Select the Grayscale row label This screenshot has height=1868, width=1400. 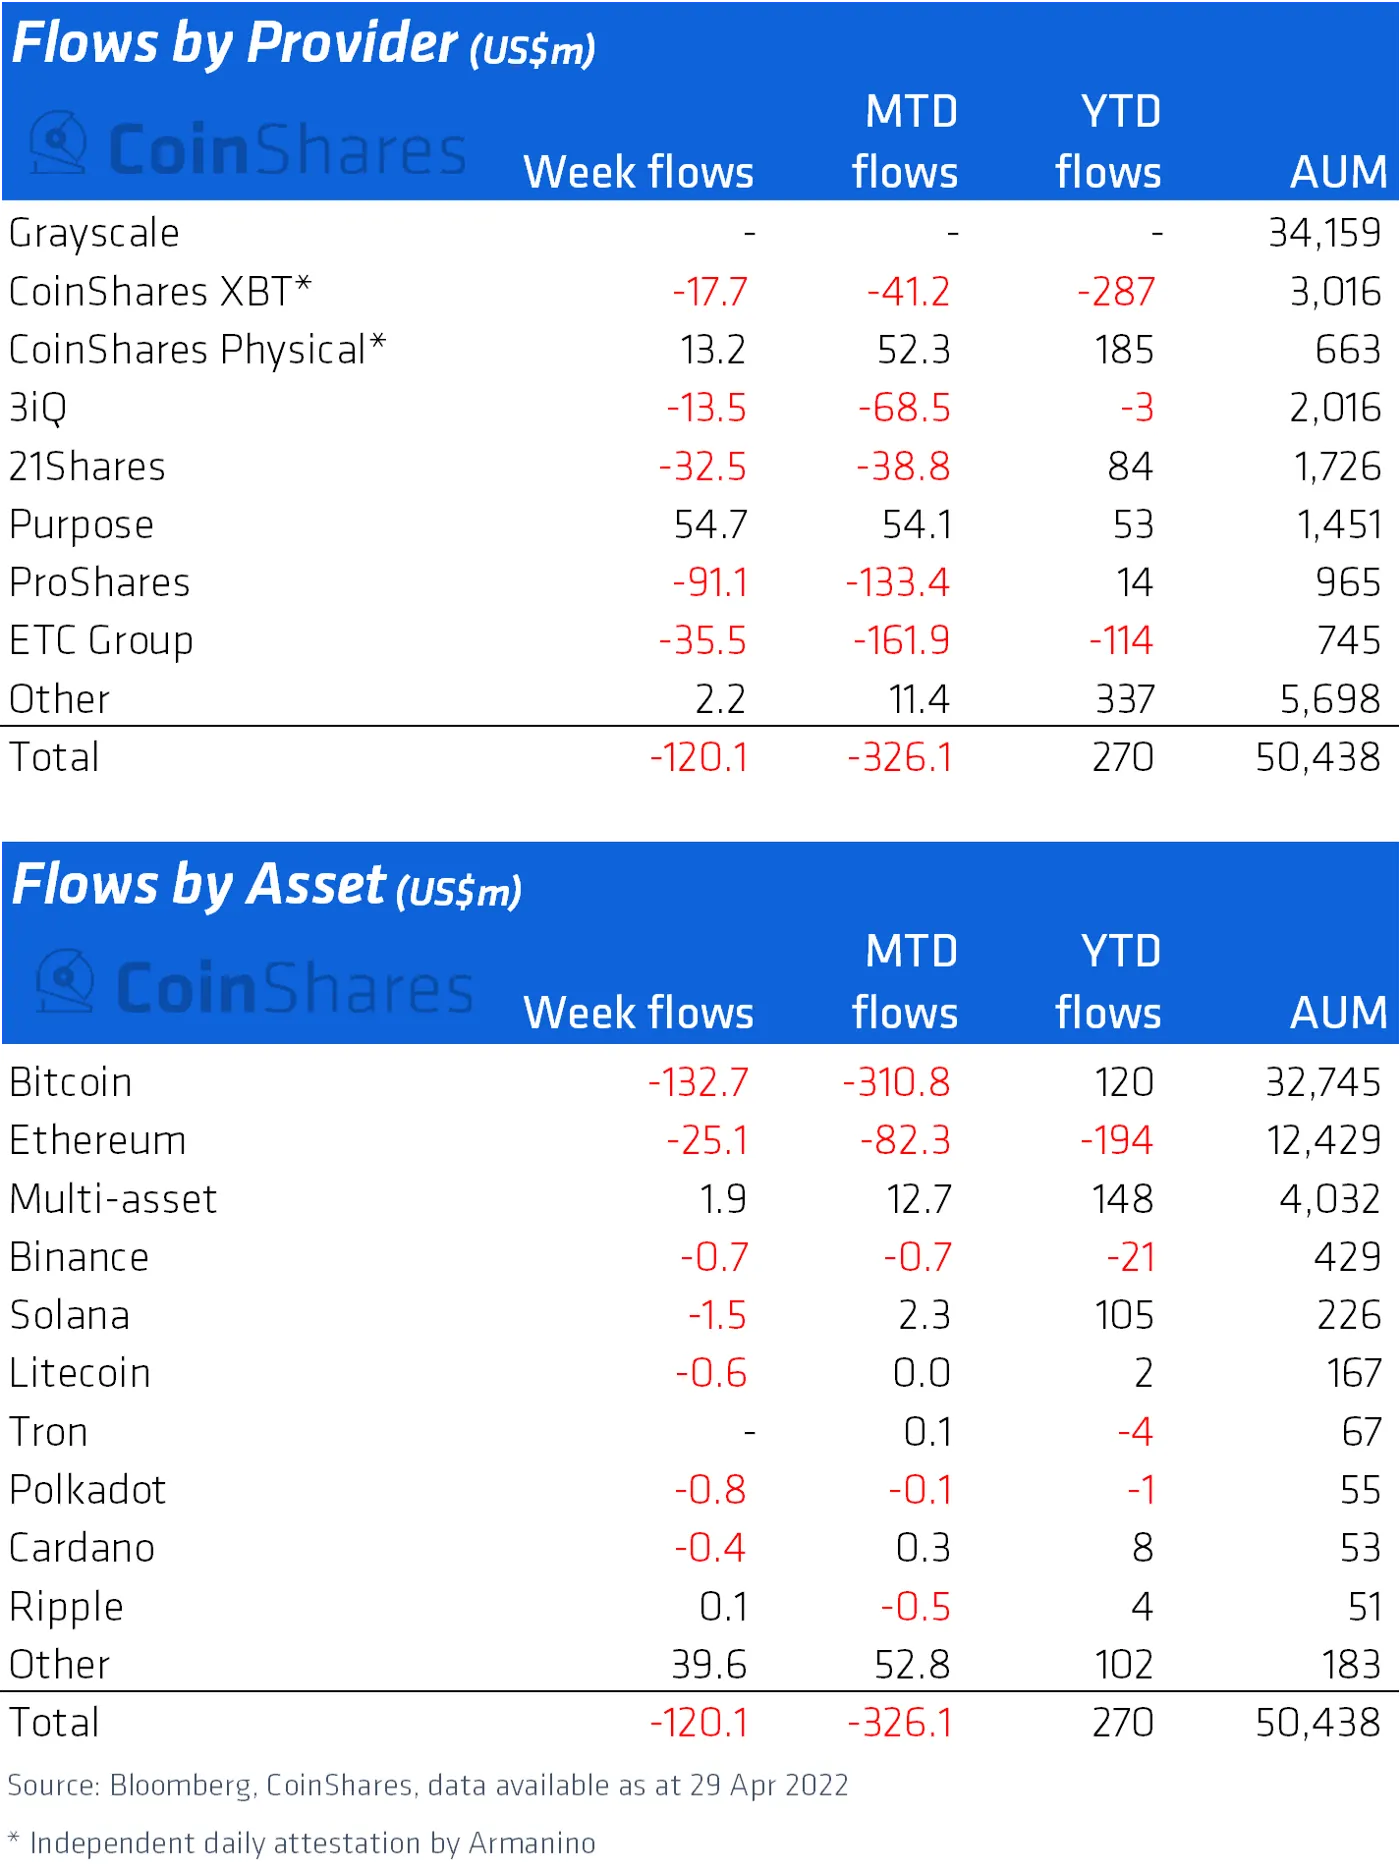point(94,233)
